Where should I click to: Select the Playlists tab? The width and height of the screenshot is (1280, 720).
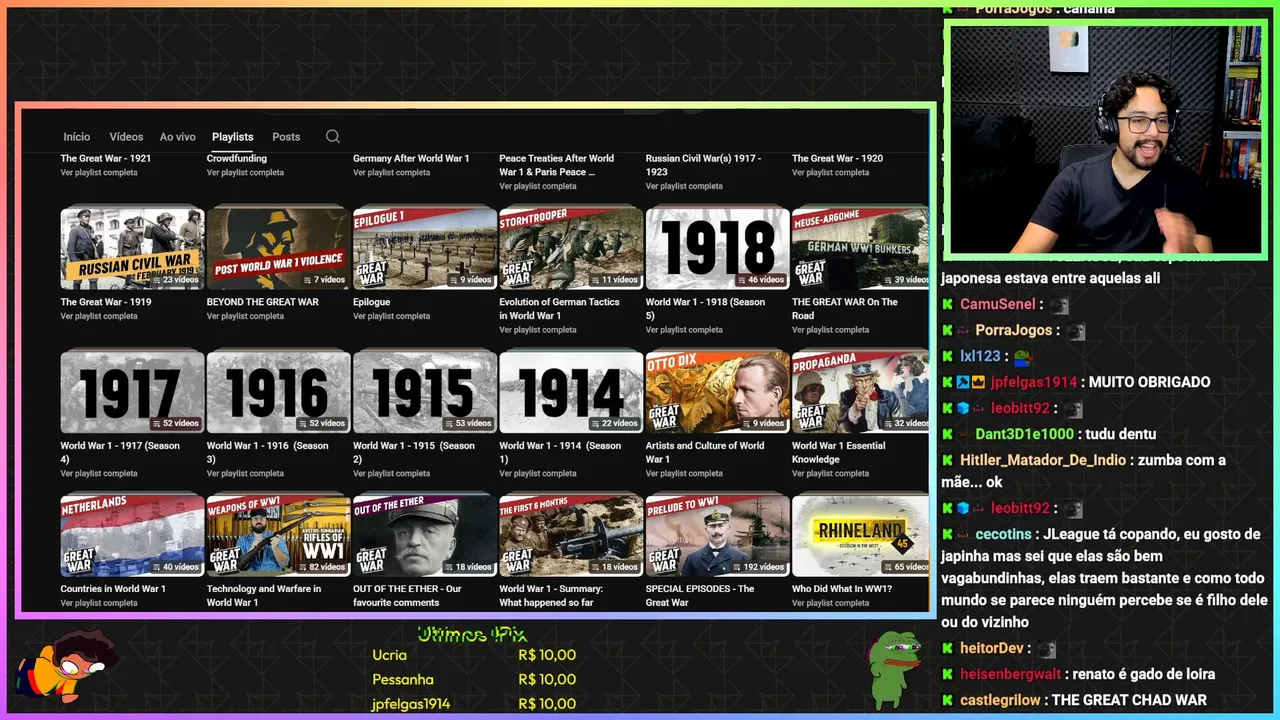[233, 137]
